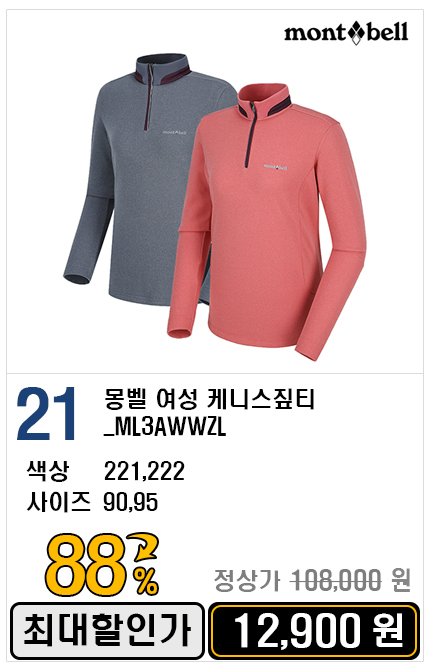The width and height of the screenshot is (430, 670).
Task: Click the small logo on gray shirt
Action: pos(174,132)
